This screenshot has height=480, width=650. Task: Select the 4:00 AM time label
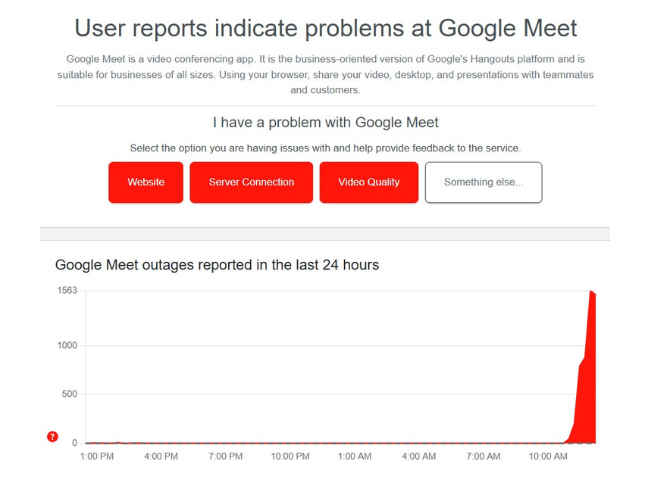[x=419, y=457]
